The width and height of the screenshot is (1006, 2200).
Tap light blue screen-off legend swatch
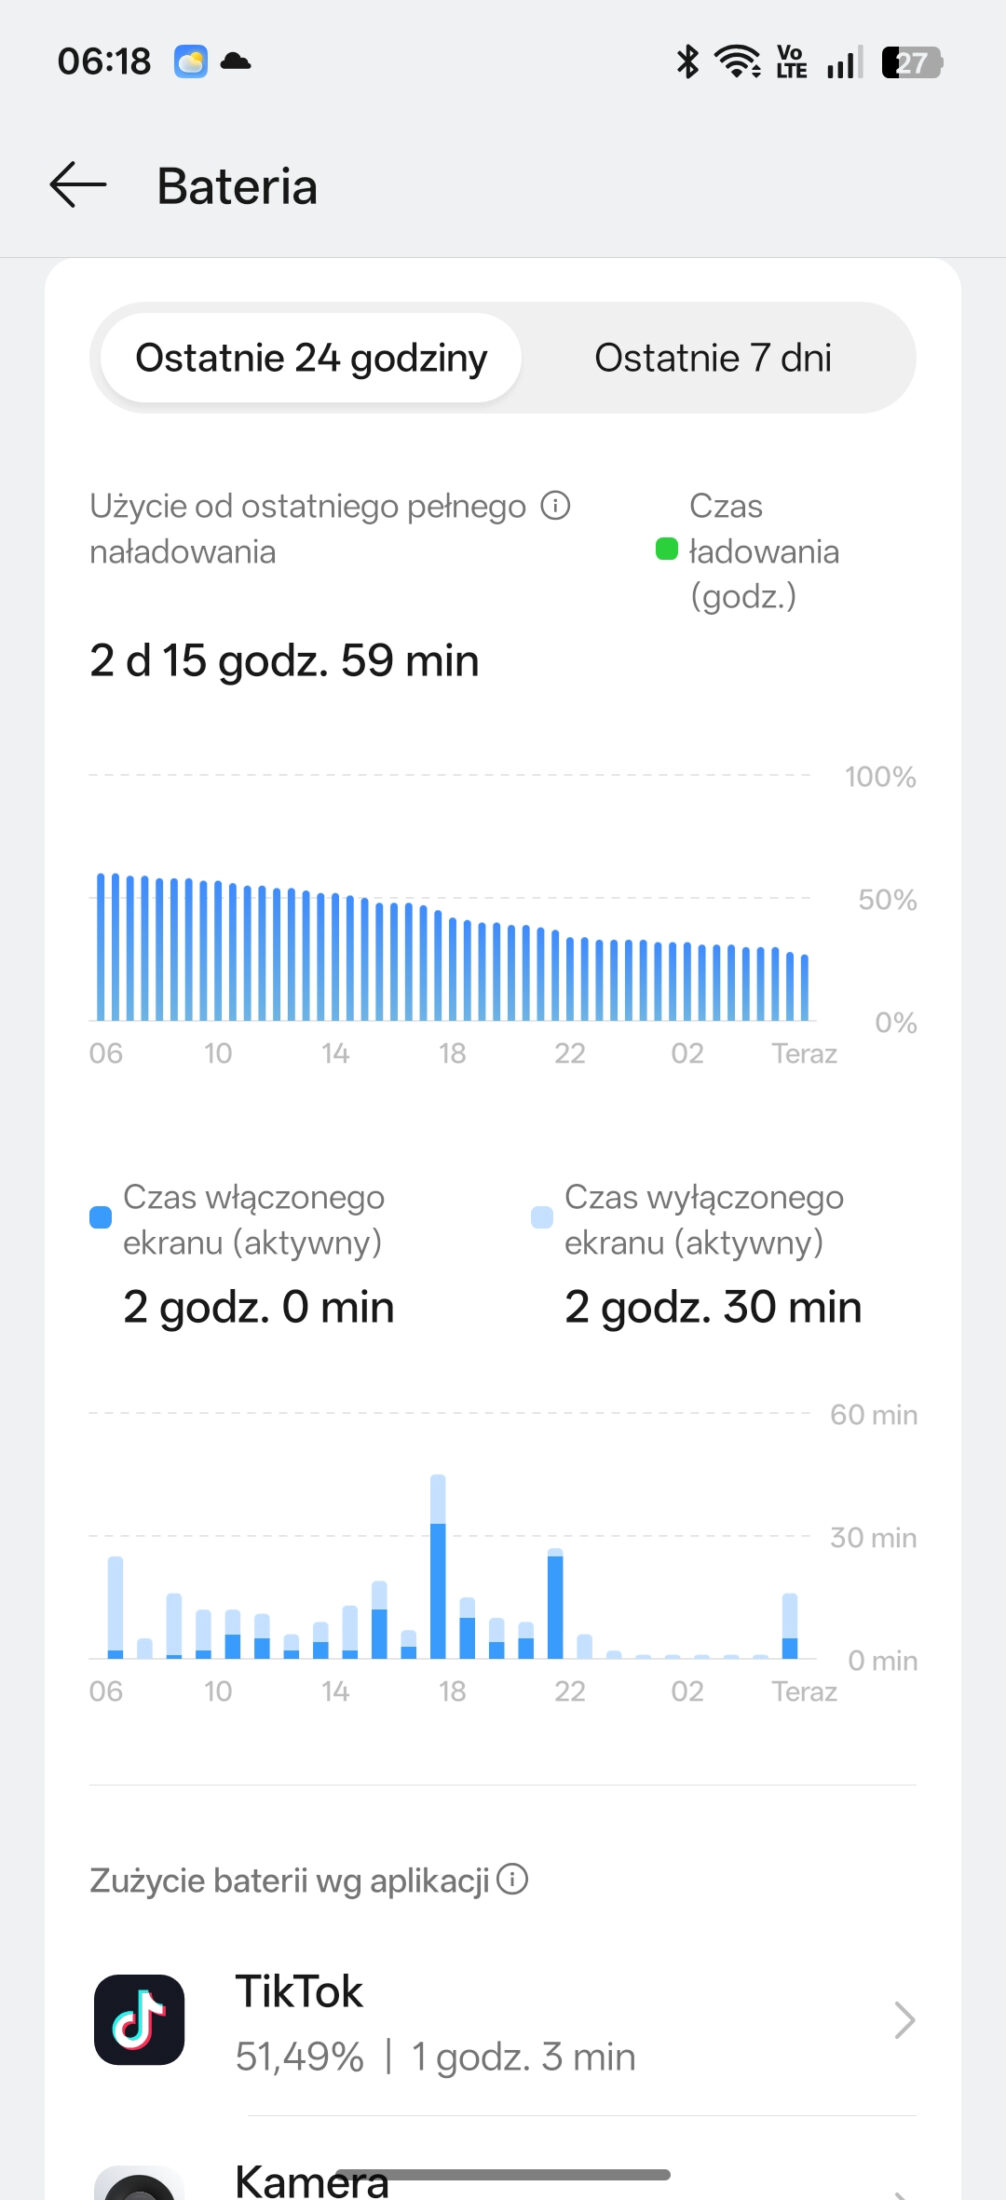click(x=542, y=1217)
